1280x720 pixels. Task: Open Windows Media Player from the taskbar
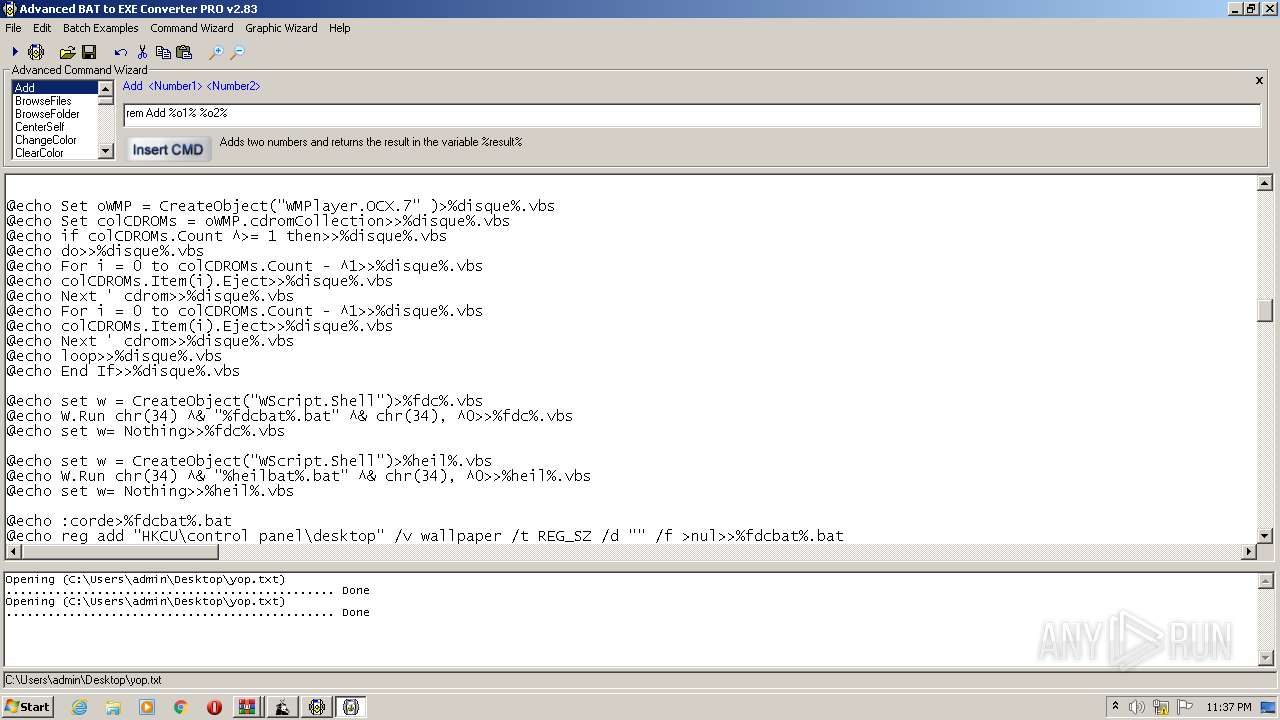[x=147, y=707]
